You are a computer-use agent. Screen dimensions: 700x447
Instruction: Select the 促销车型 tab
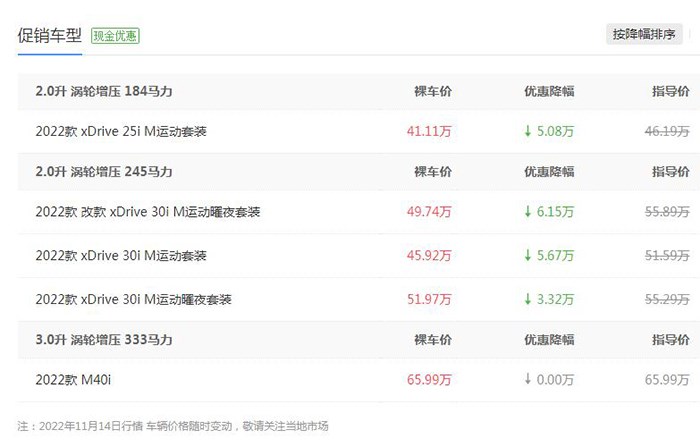click(x=50, y=35)
